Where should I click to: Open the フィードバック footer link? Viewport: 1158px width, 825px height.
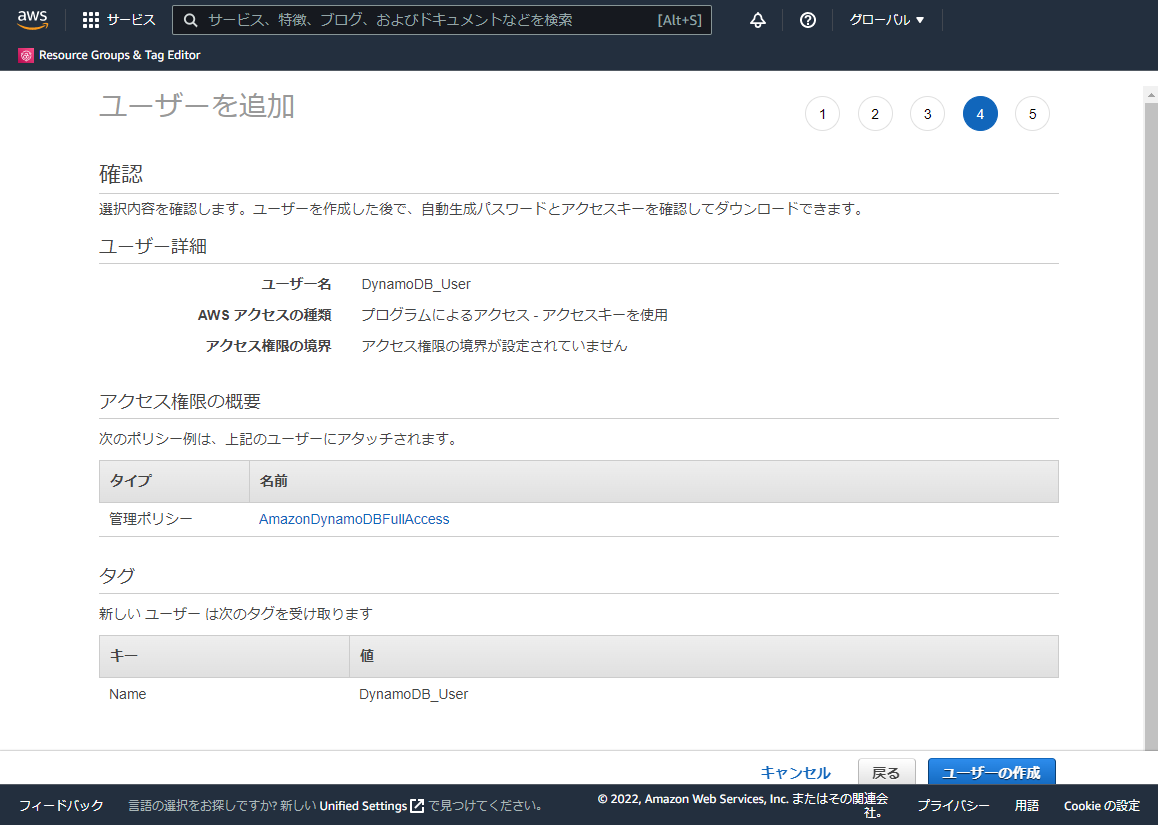coord(61,806)
